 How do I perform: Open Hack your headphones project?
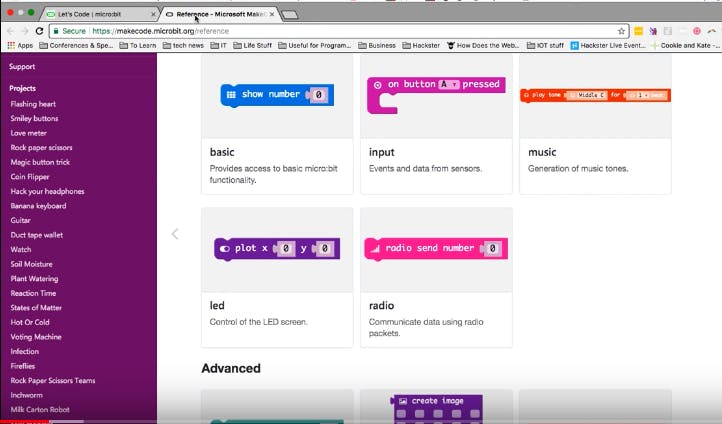pyautogui.click(x=47, y=191)
